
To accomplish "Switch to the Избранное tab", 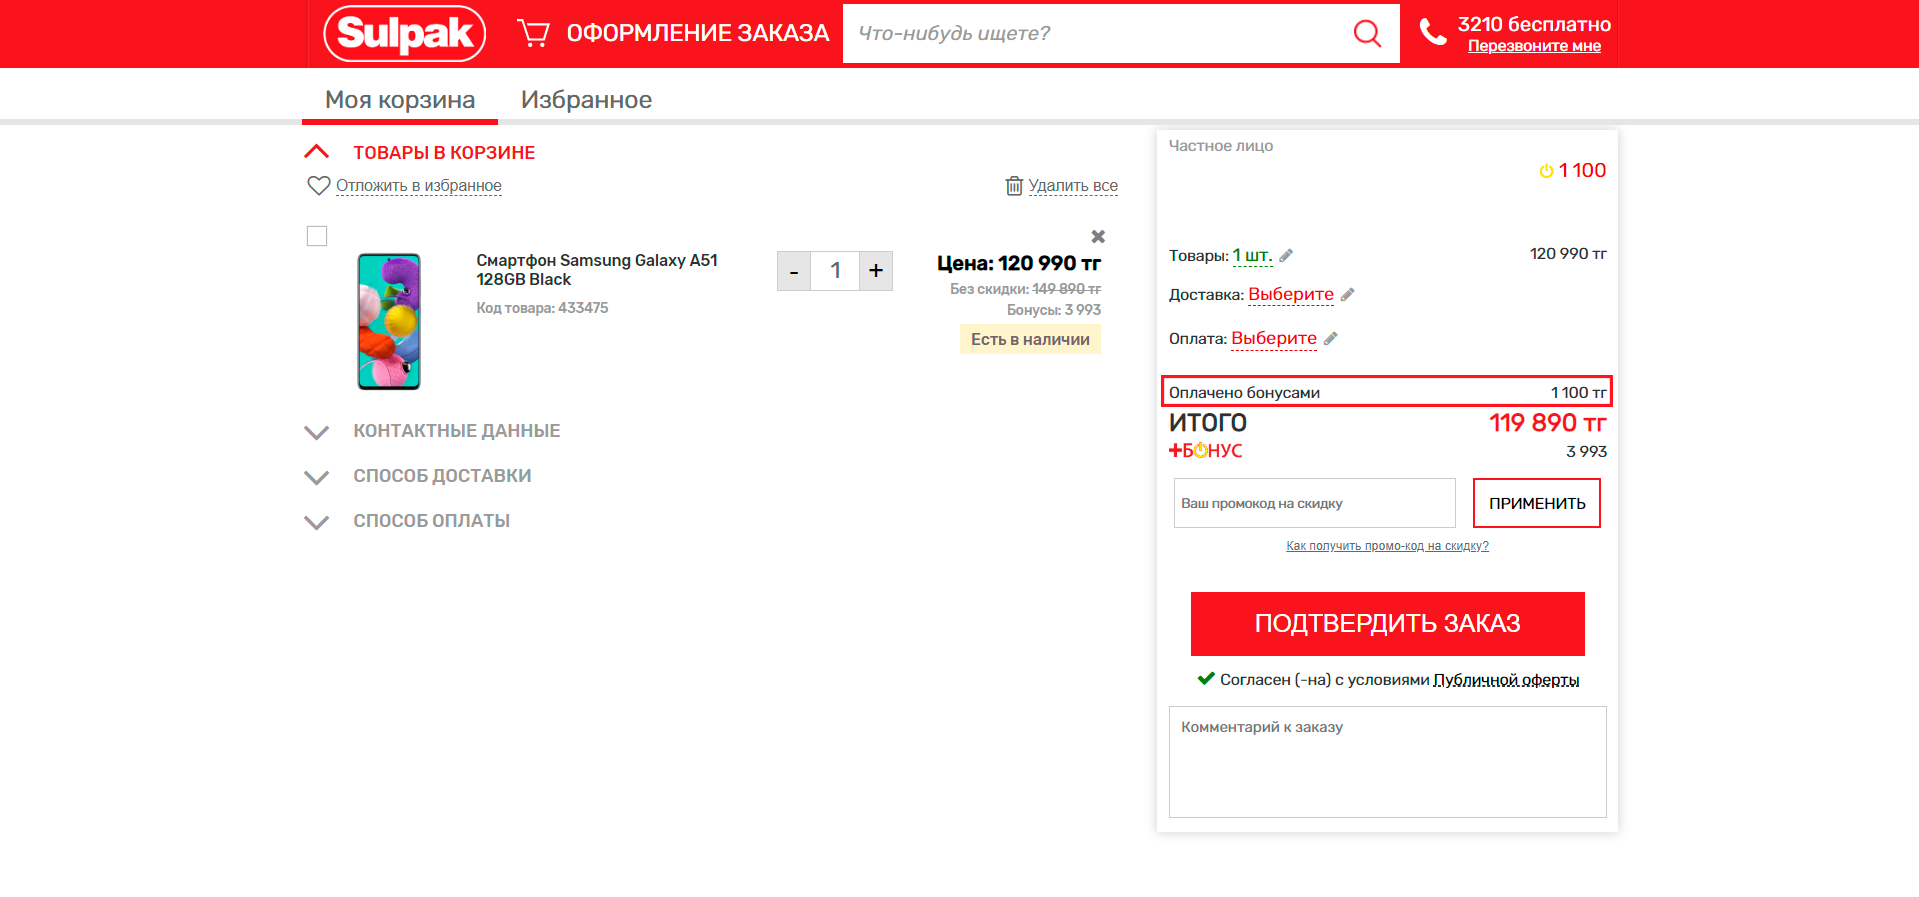I will click(586, 100).
